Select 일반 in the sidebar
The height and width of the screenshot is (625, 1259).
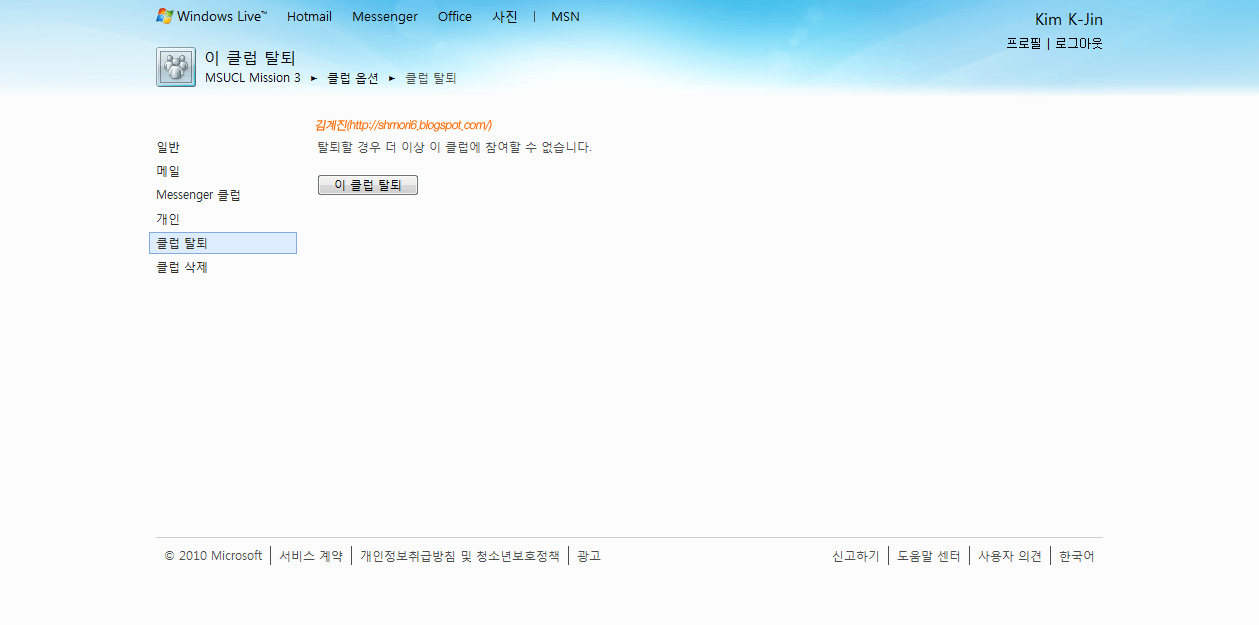pyautogui.click(x=168, y=147)
